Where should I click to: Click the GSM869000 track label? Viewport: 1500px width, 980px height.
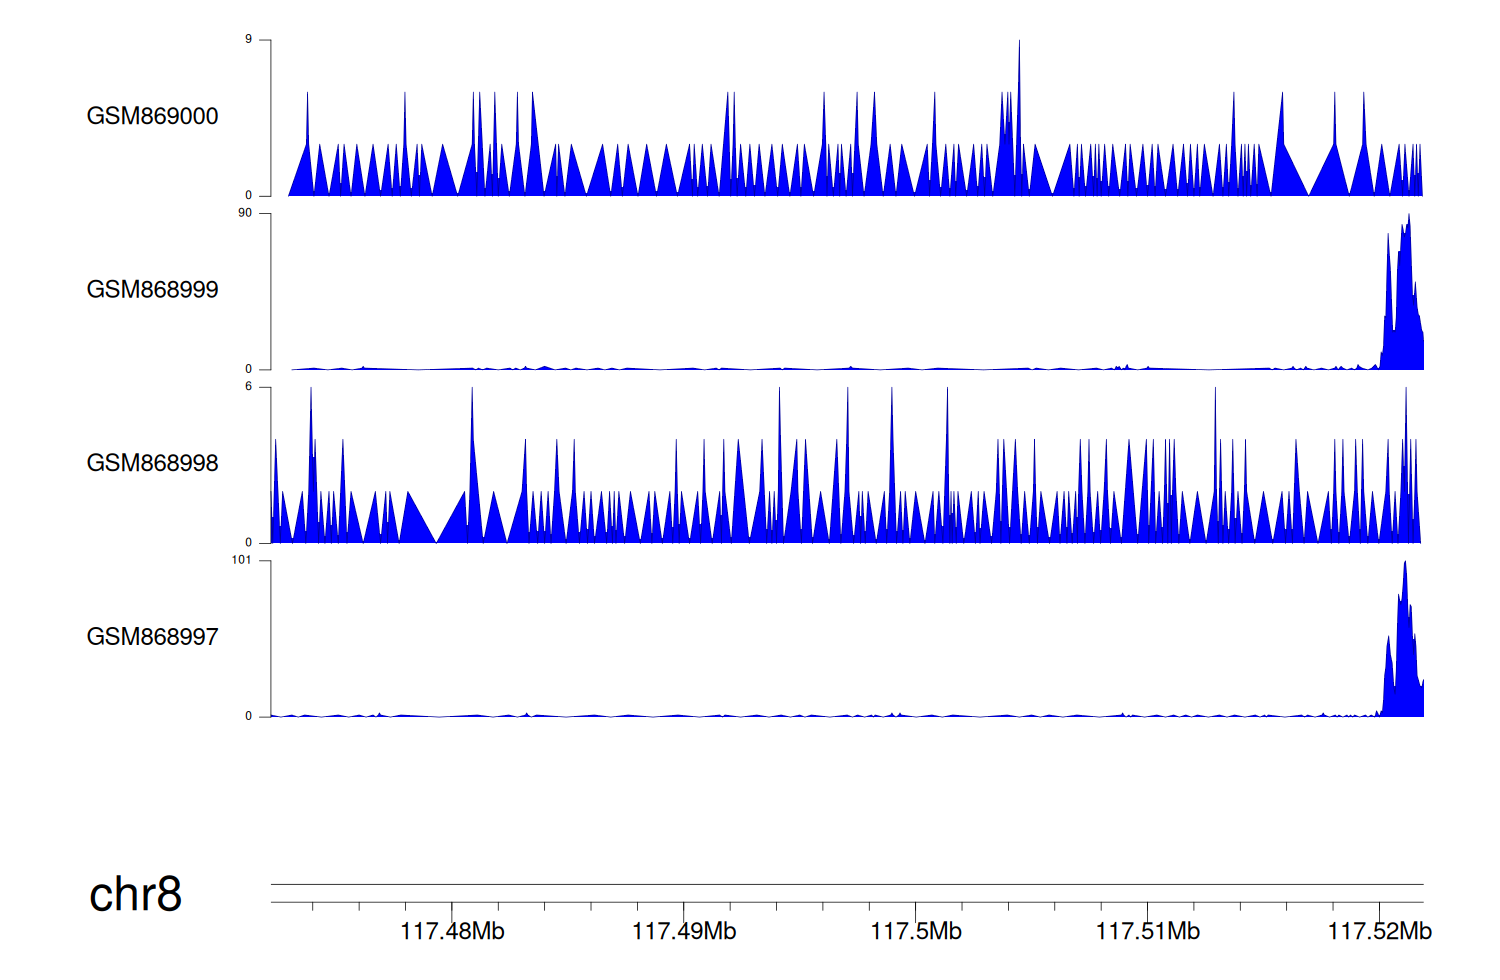click(x=152, y=116)
